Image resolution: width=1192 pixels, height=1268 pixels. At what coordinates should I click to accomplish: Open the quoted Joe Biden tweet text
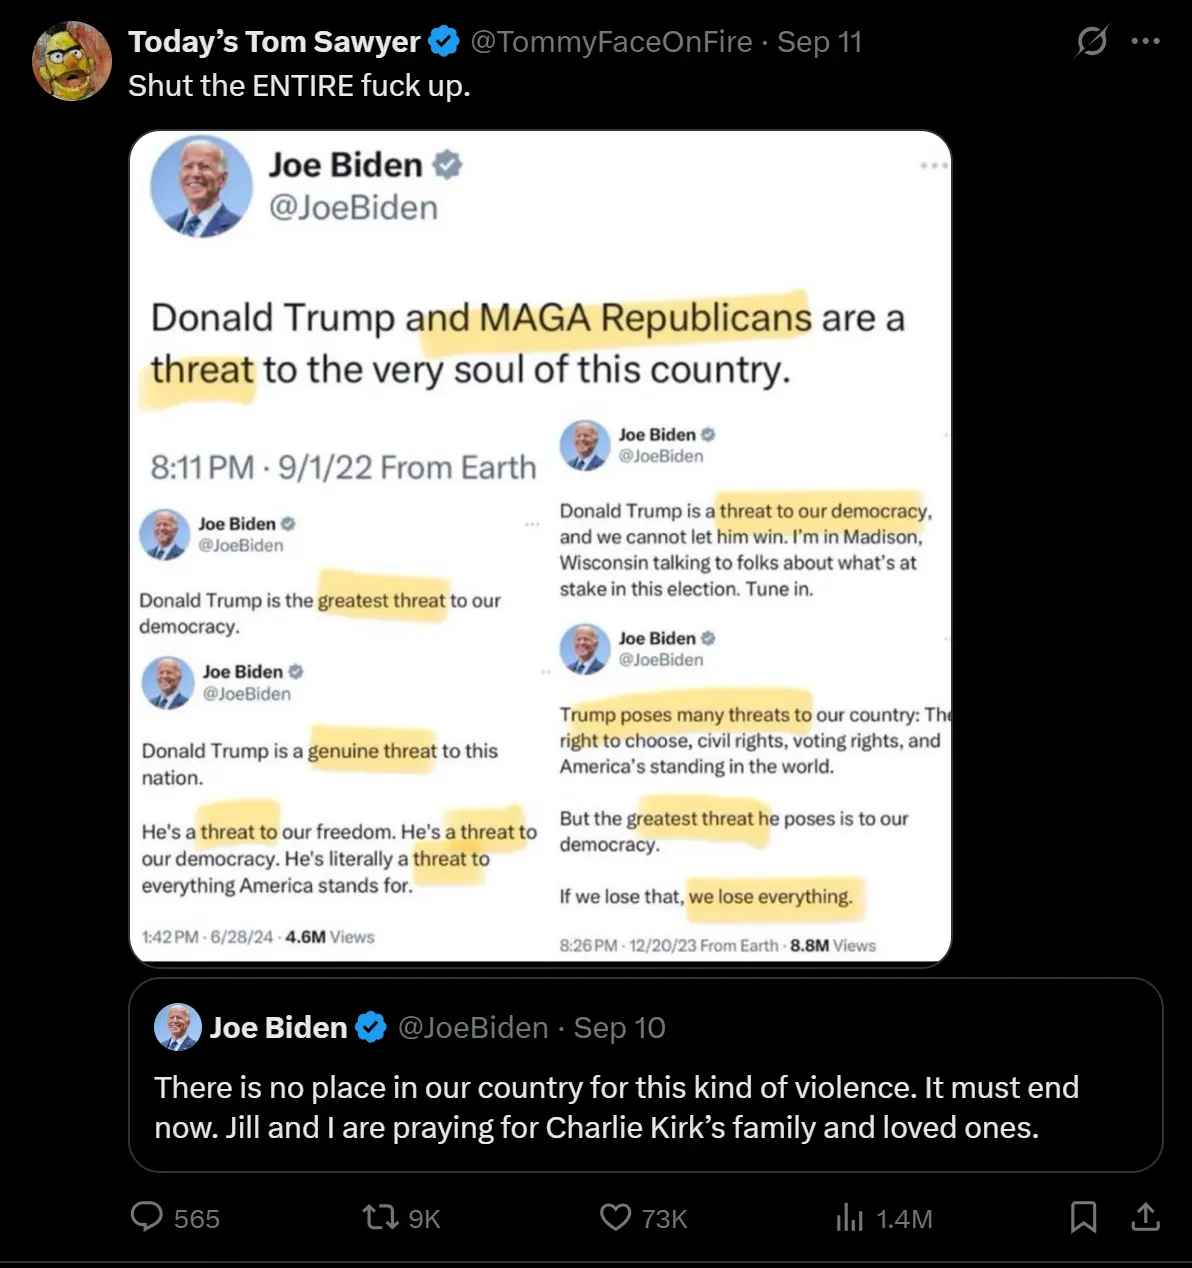pos(616,1107)
